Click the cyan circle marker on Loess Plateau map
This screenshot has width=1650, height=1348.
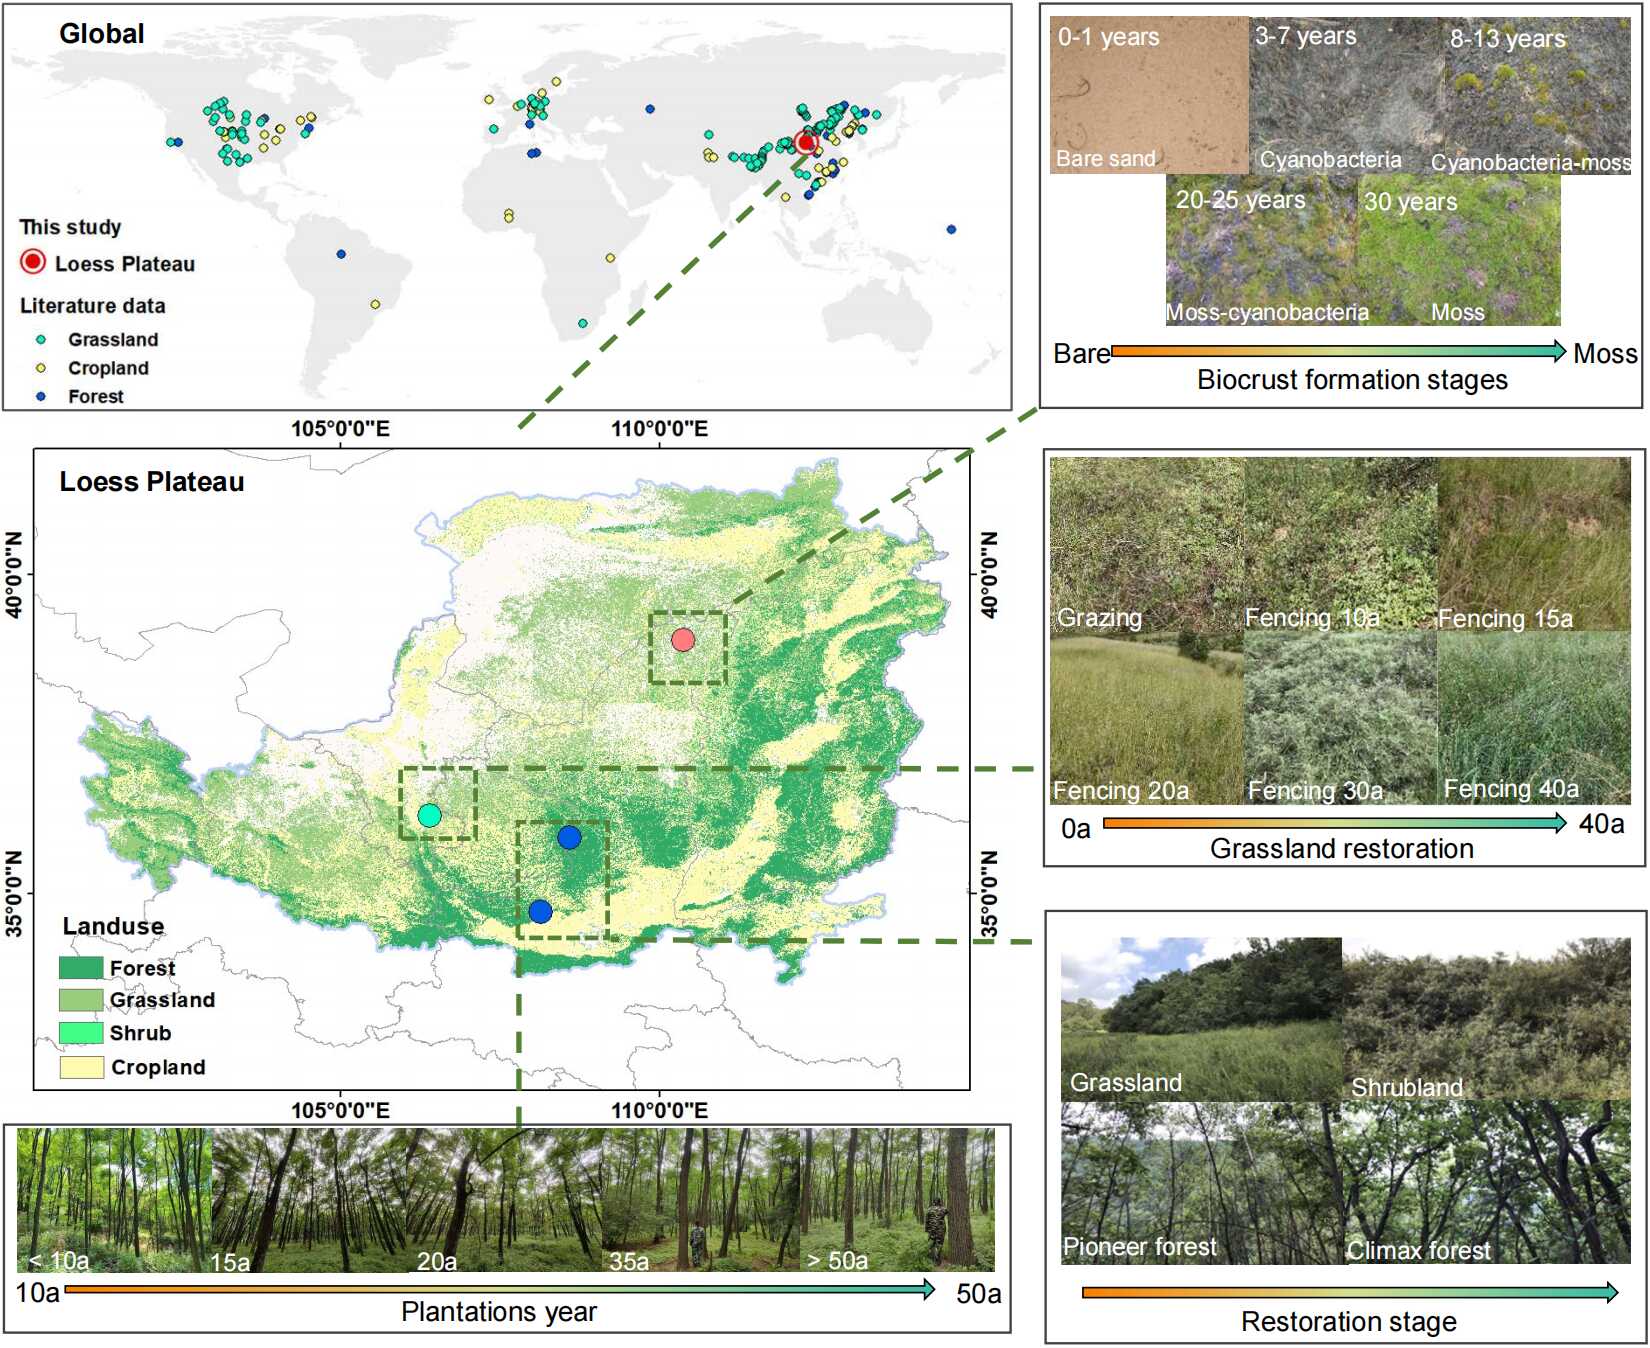click(429, 815)
